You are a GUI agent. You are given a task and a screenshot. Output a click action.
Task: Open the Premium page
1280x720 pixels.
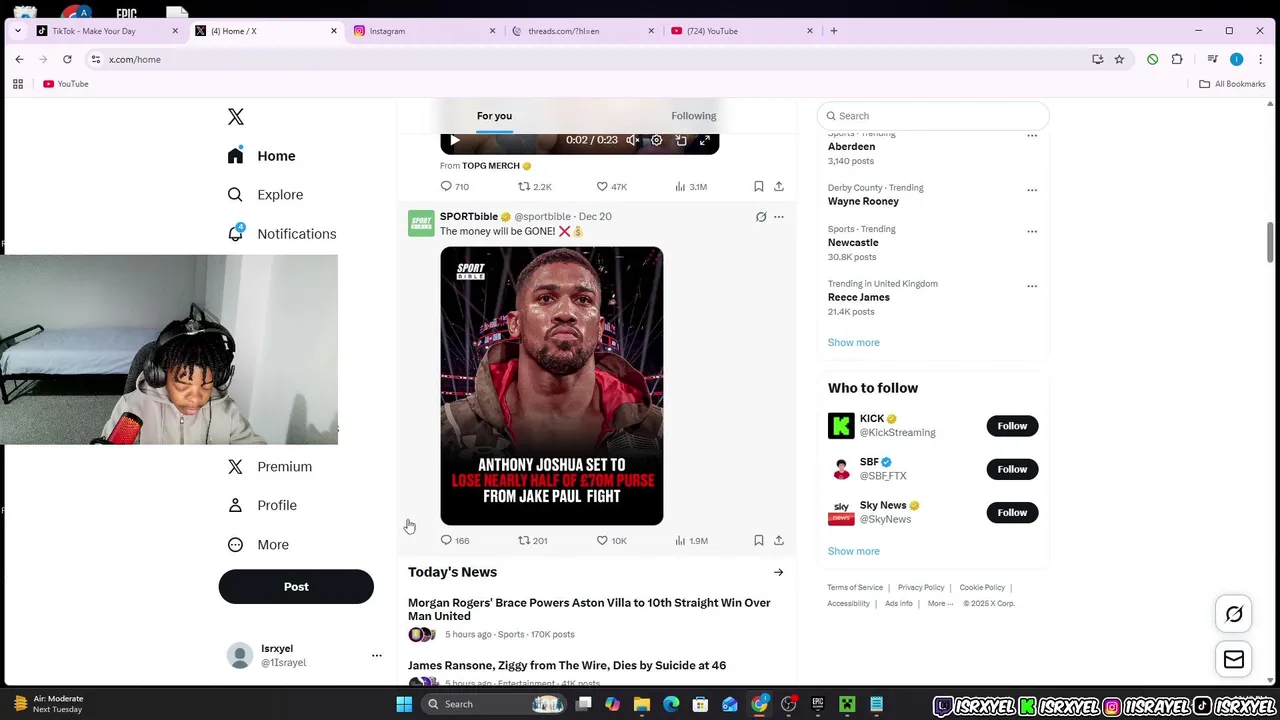click(x=270, y=467)
